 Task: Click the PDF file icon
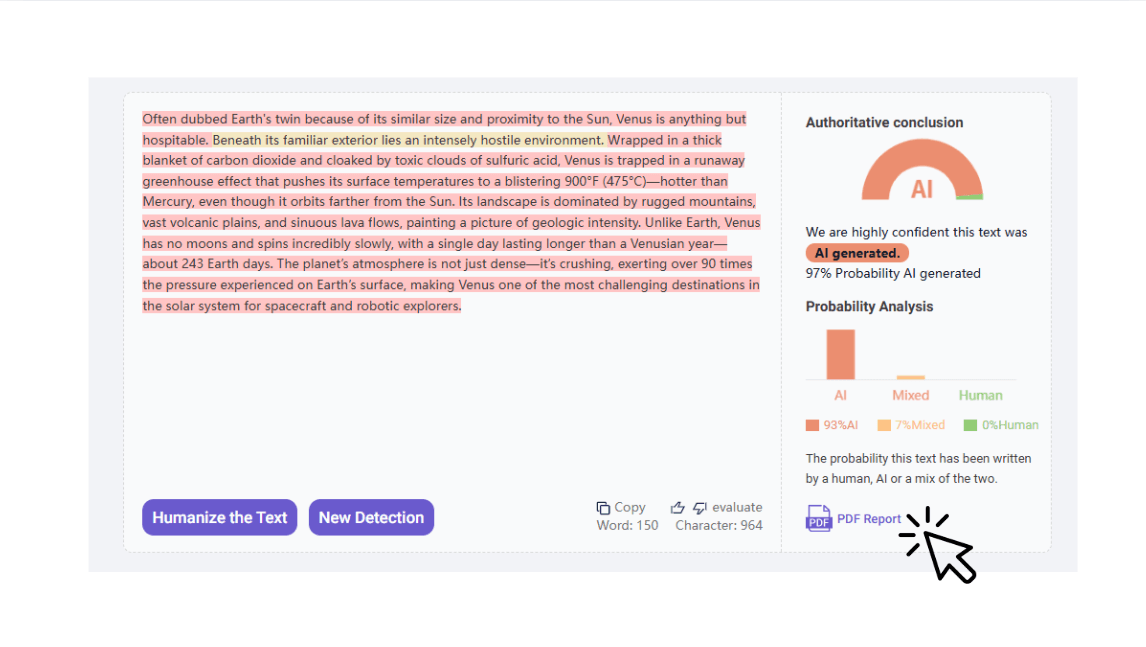pos(819,518)
